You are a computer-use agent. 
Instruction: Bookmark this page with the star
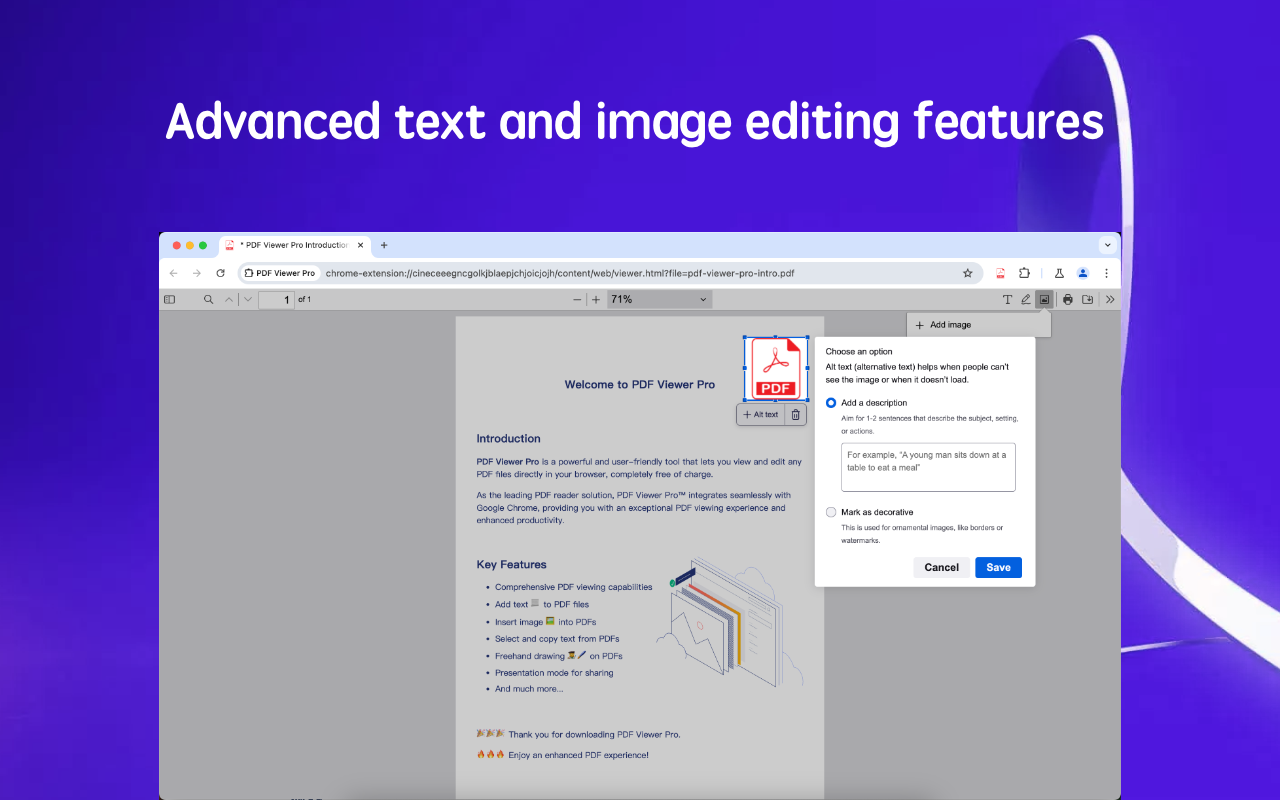pyautogui.click(x=967, y=273)
